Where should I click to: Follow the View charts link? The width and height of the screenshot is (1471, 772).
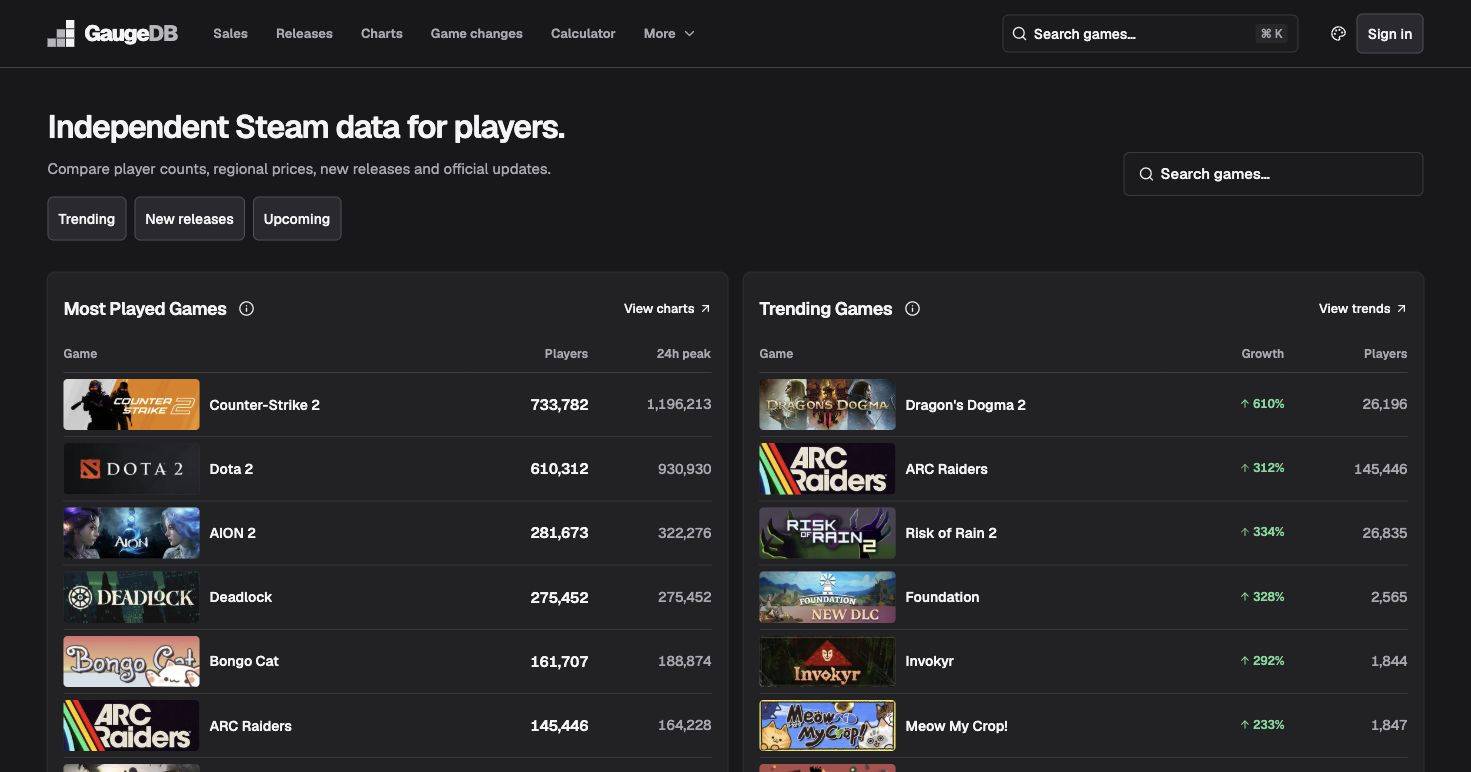tap(667, 309)
